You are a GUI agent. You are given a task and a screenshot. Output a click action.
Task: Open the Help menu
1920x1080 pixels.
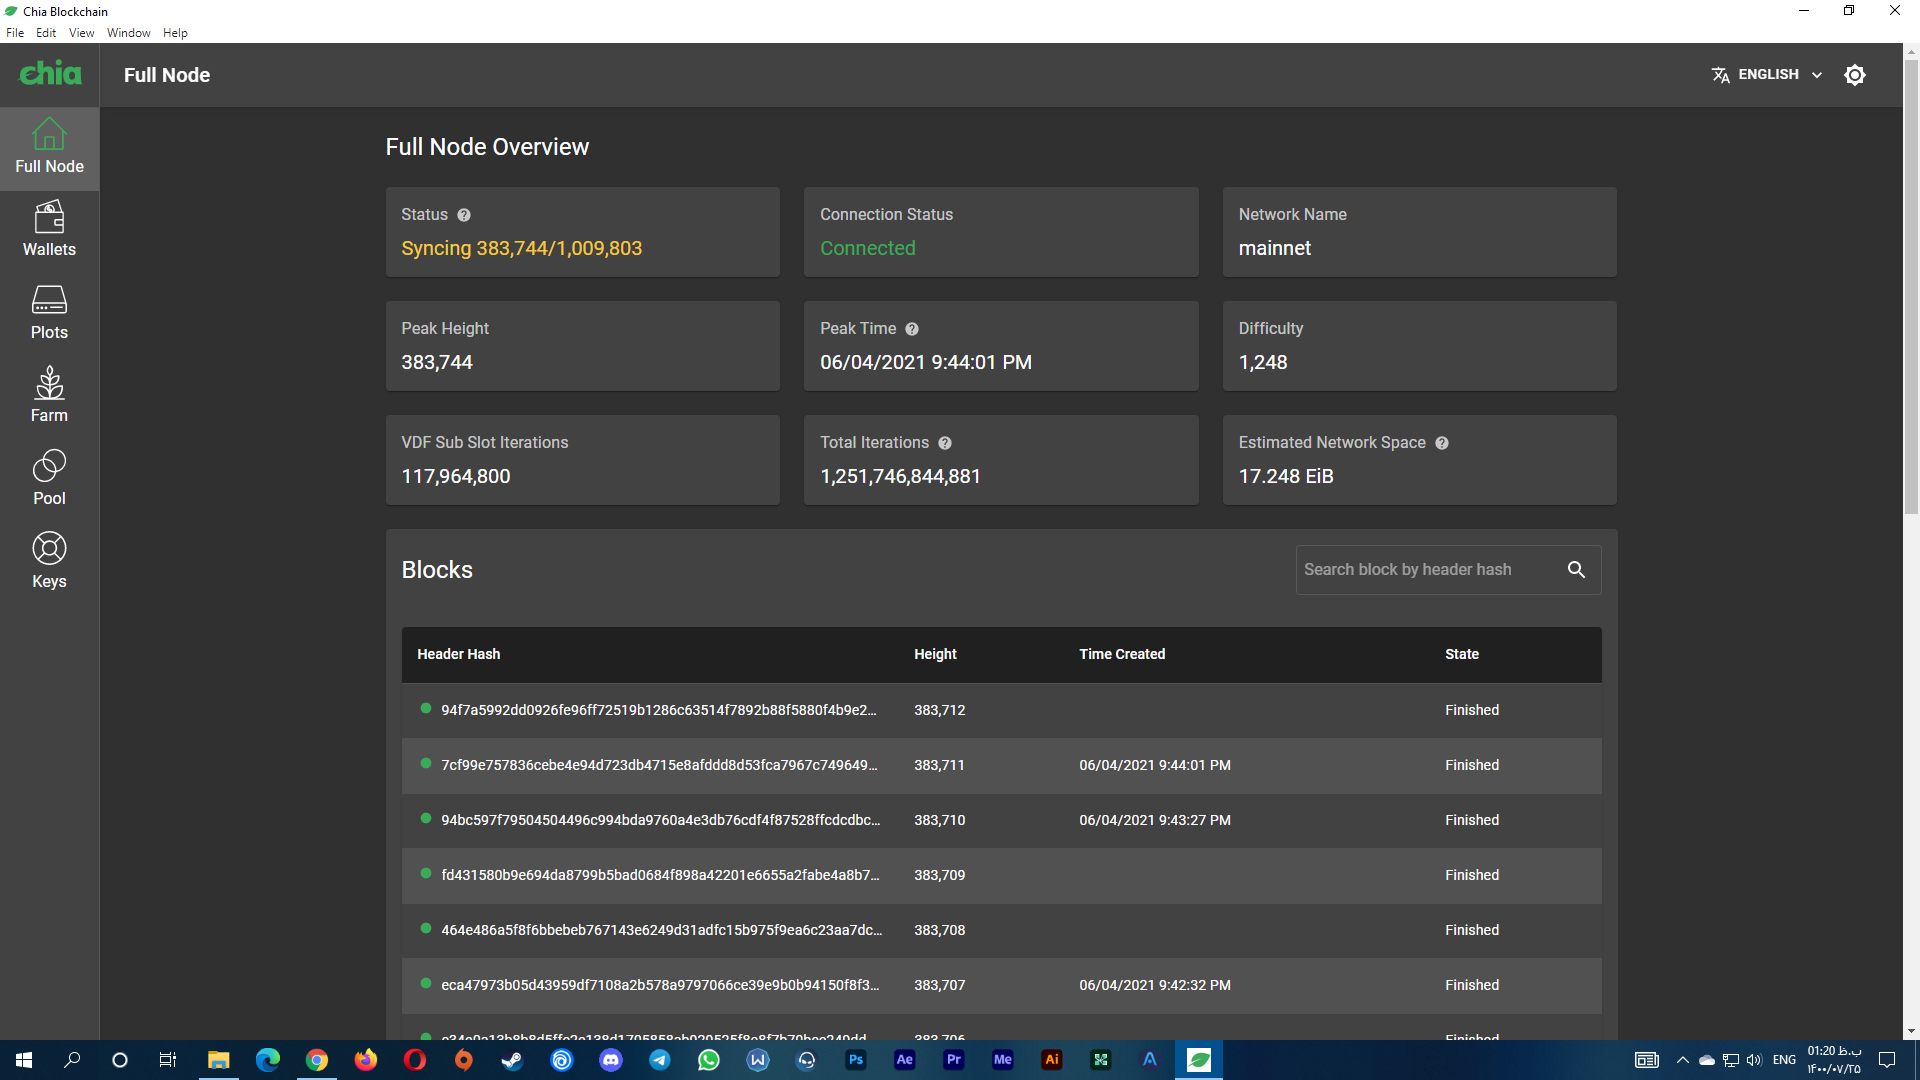pyautogui.click(x=175, y=33)
